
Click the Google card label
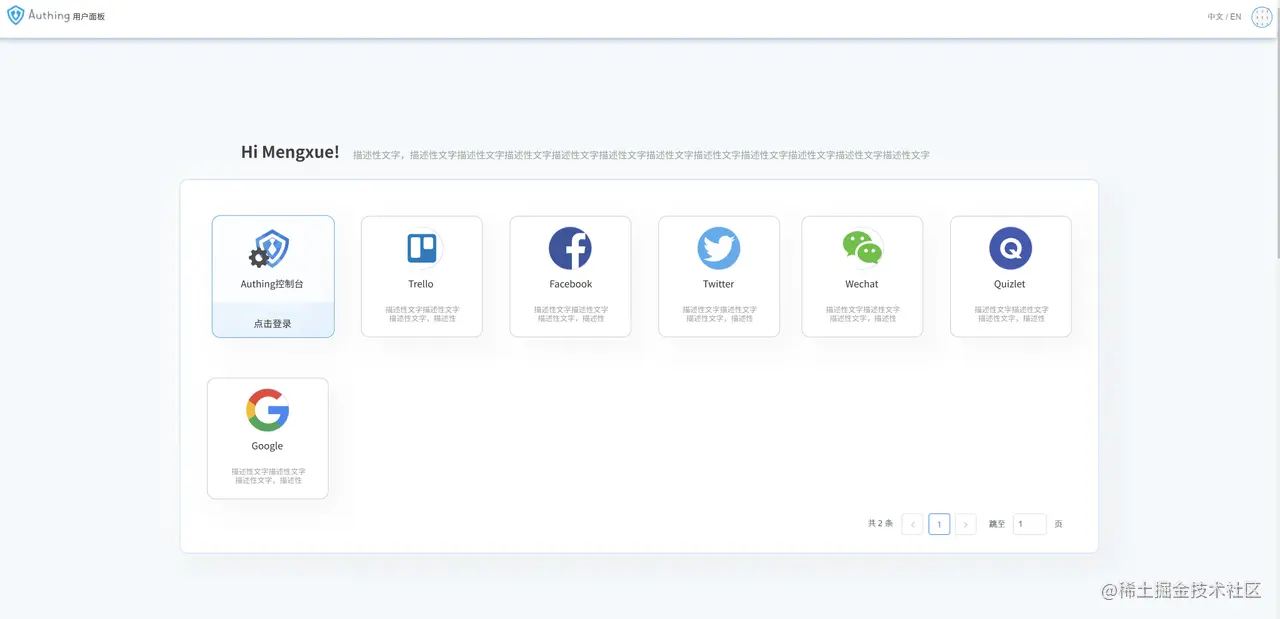coord(267,446)
